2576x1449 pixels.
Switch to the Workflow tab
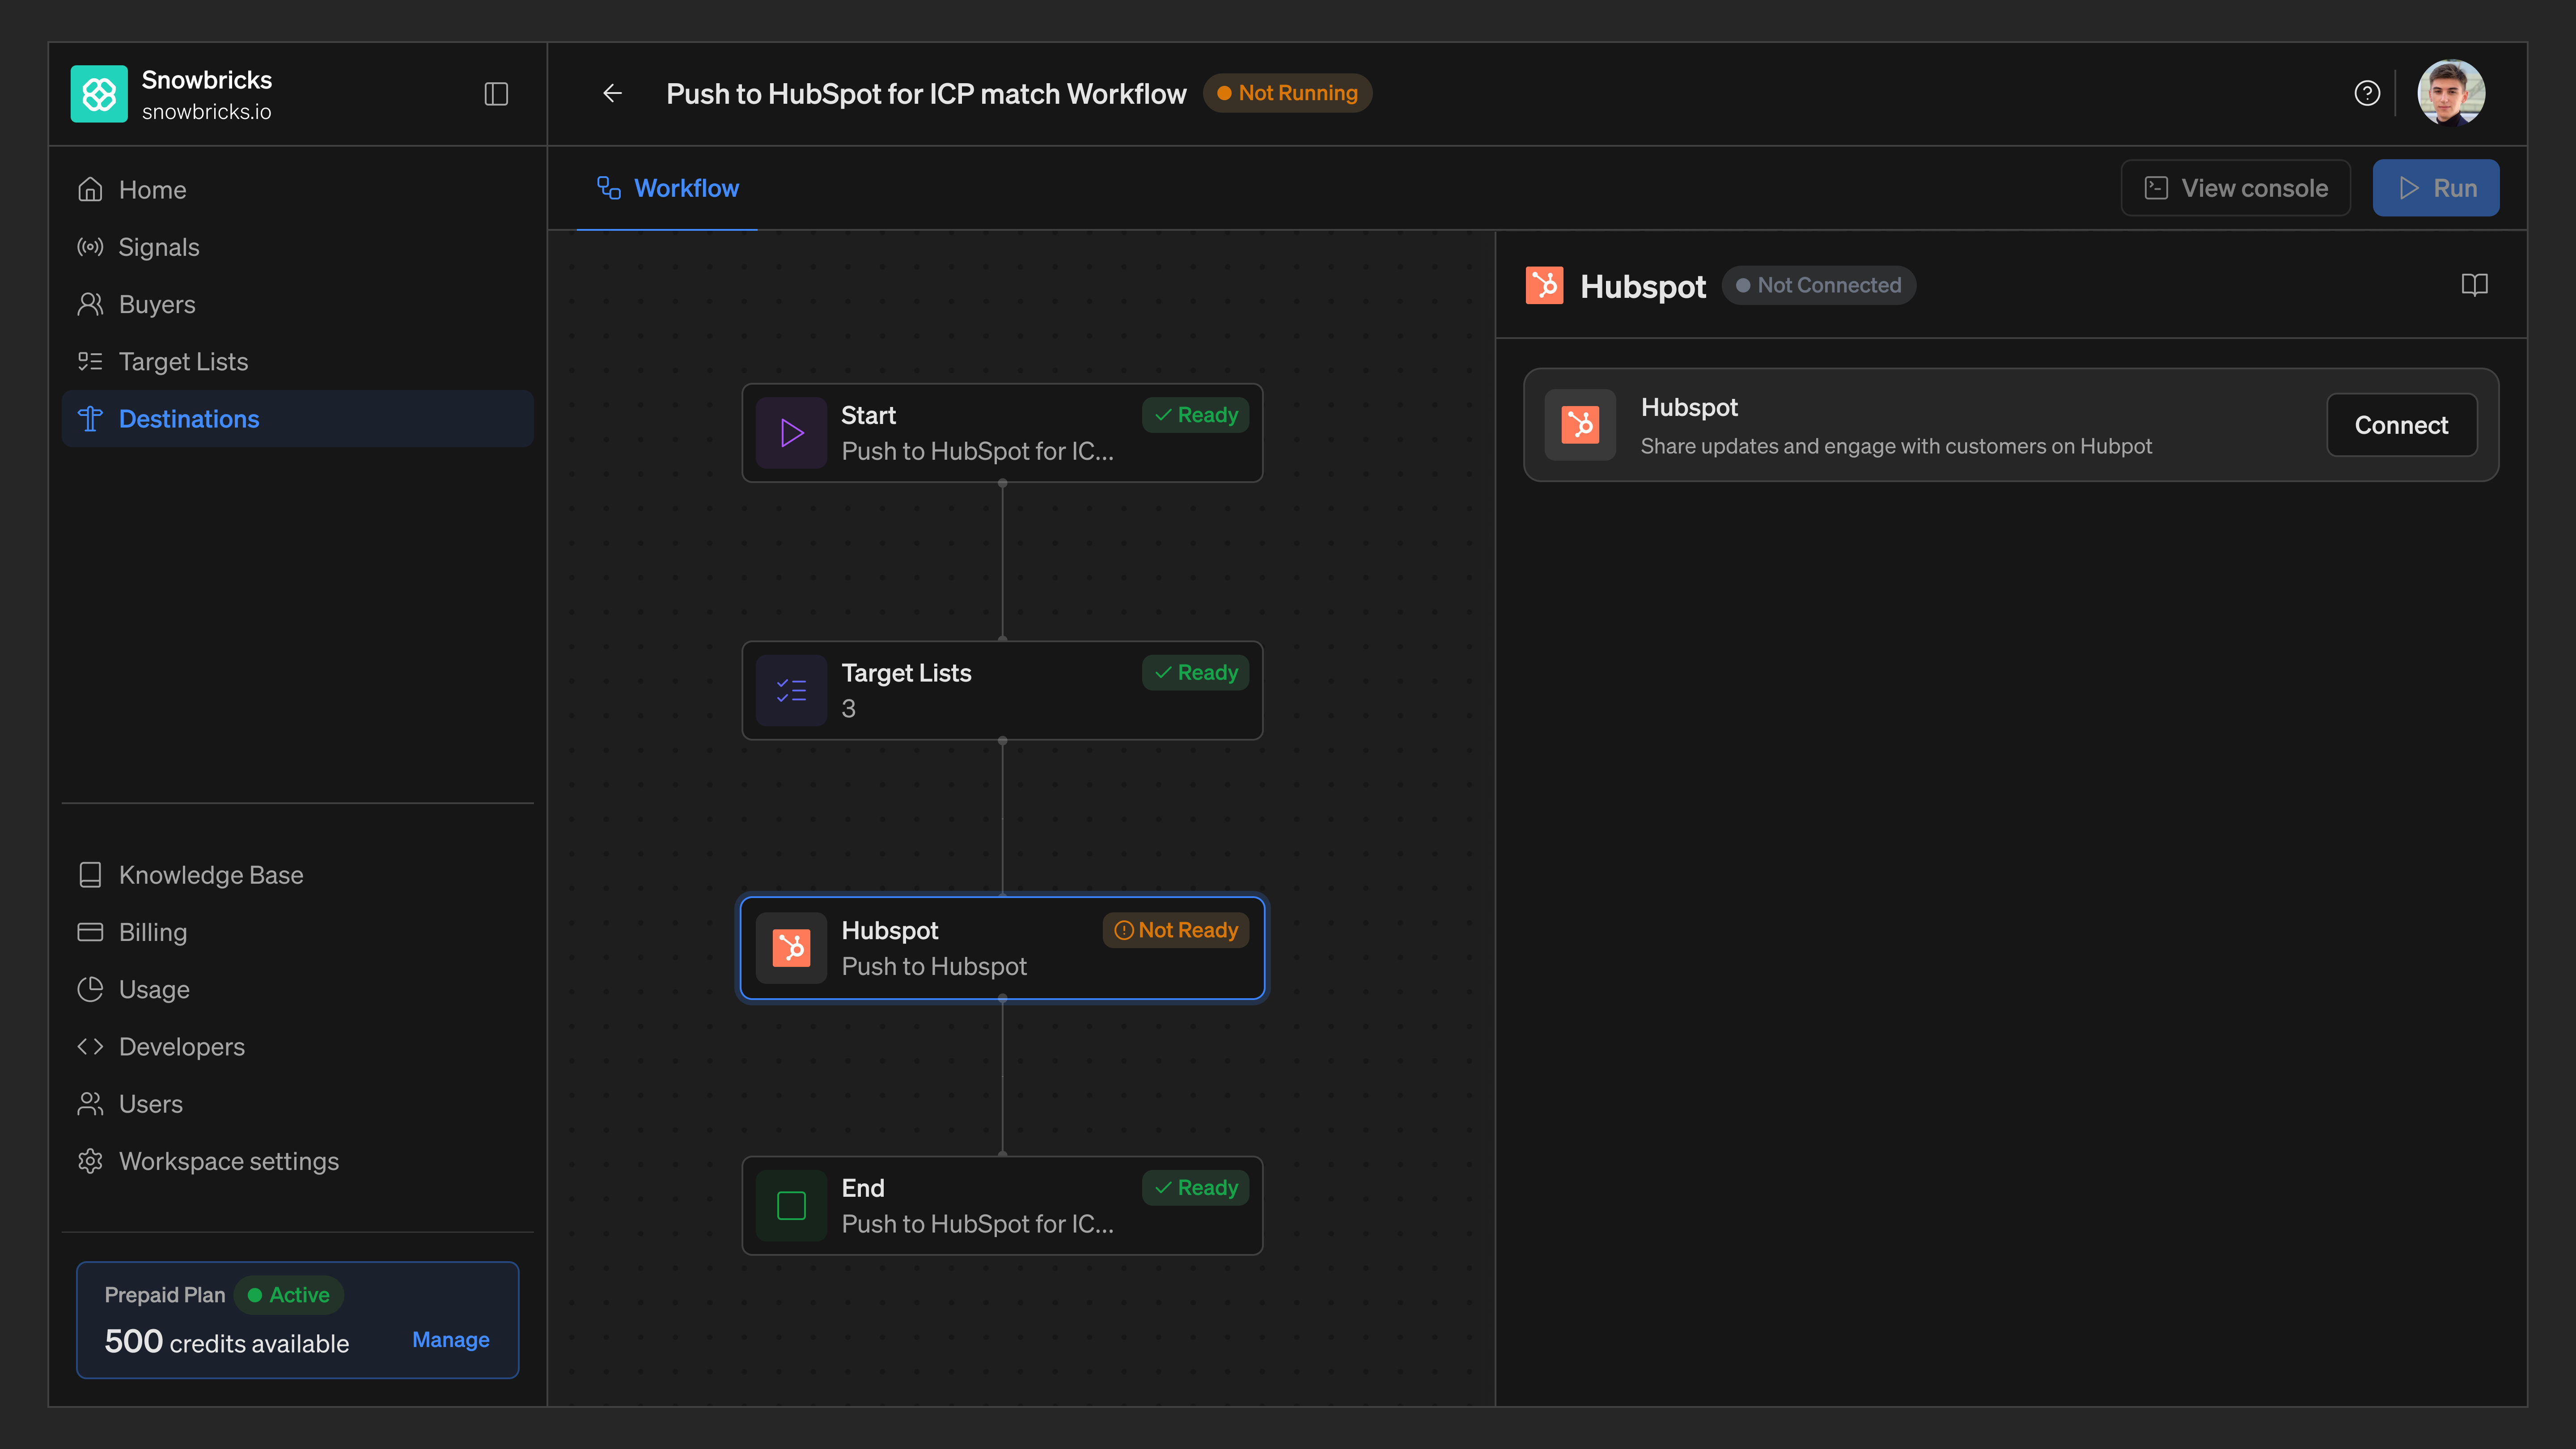coord(667,188)
